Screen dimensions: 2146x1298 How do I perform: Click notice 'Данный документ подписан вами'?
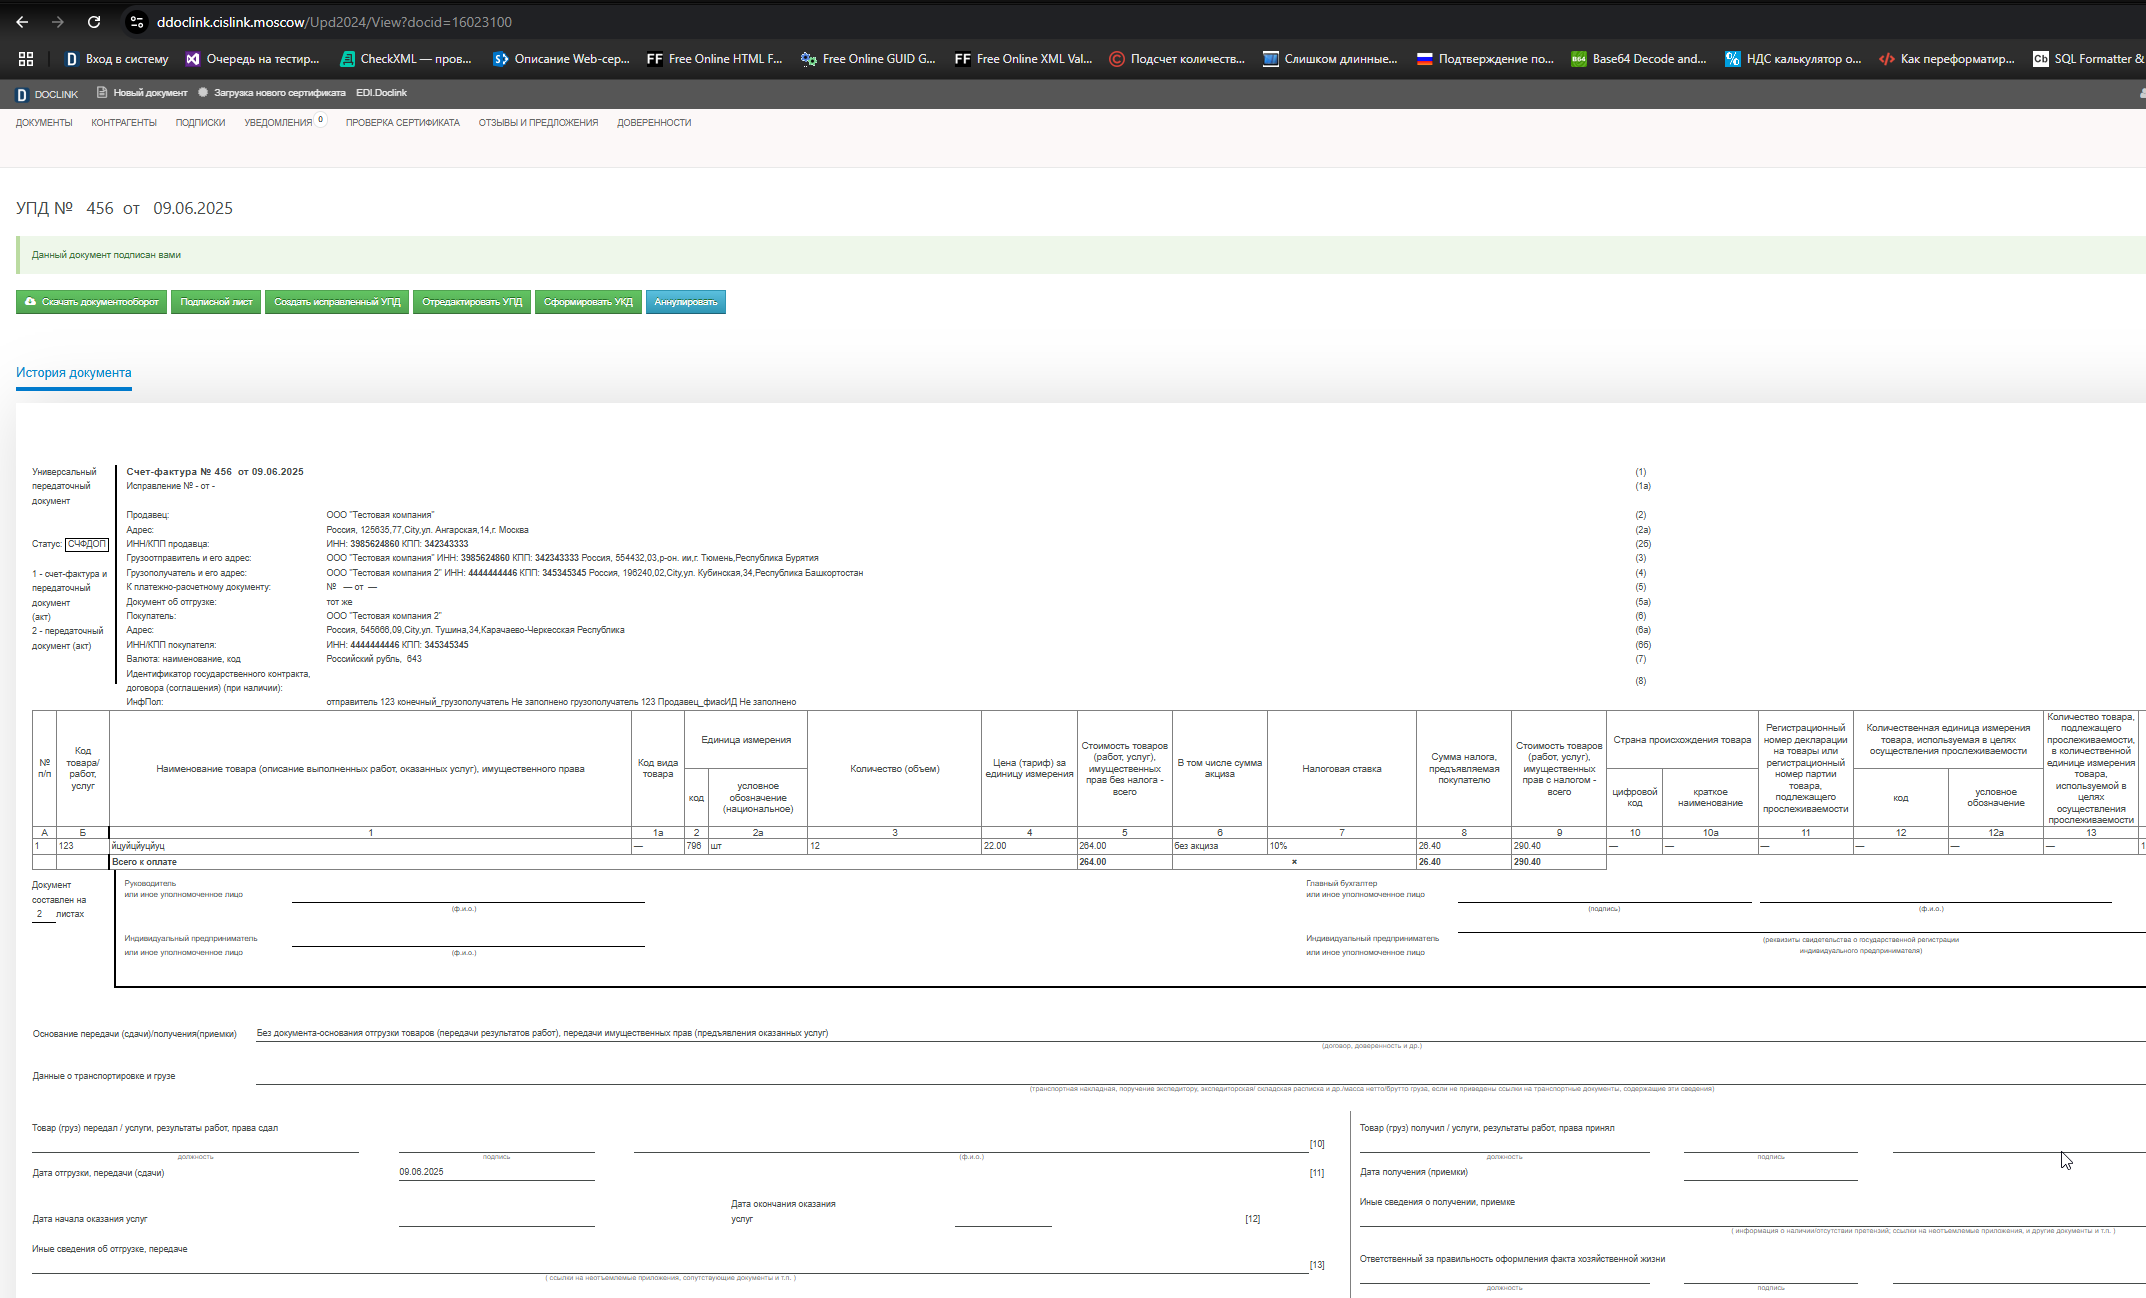pos(106,255)
